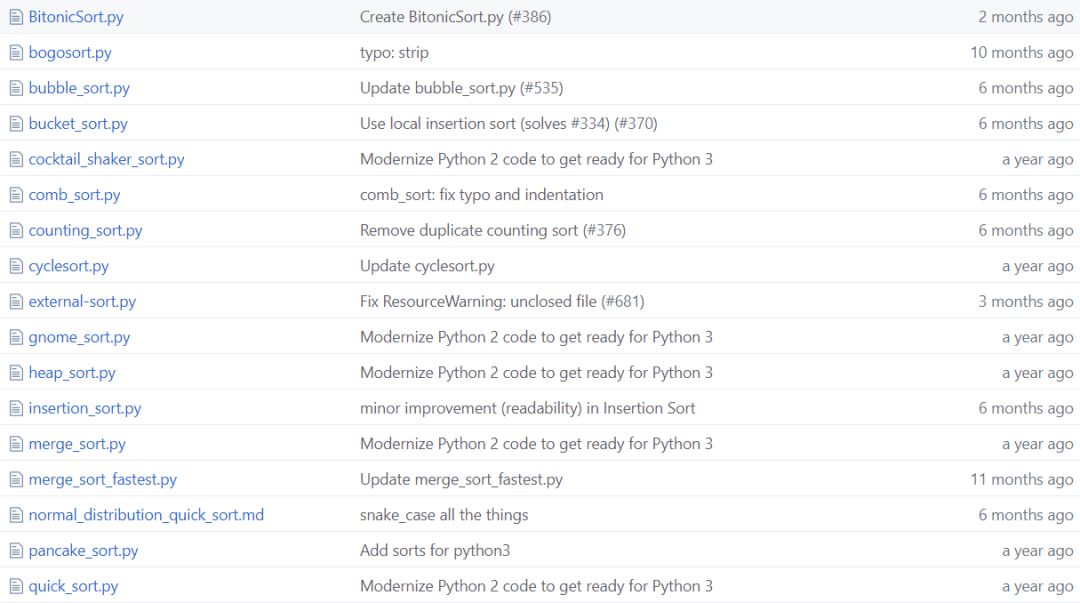Open normal_distribution_quick_sort.md file

tap(146, 515)
